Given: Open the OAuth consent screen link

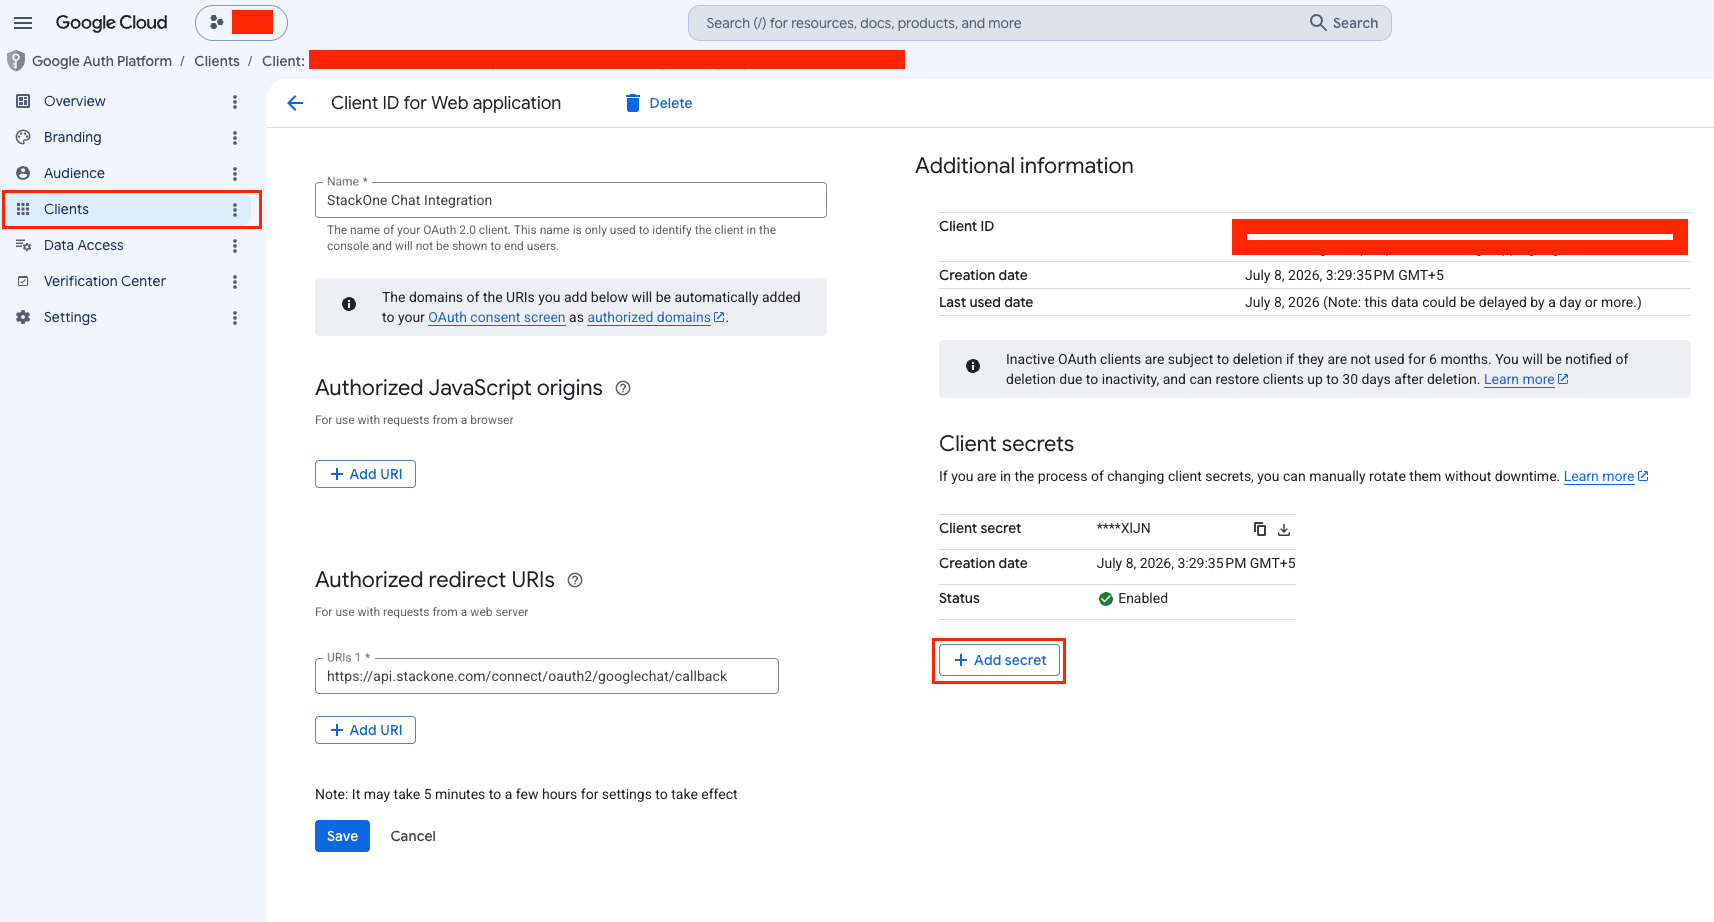Looking at the screenshot, I should tap(497, 317).
